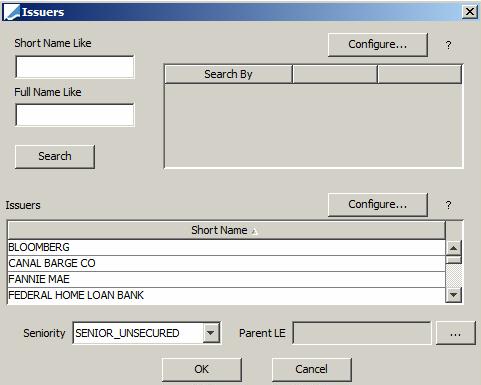481x385 pixels.
Task: Click the third blank column header in the search table
Action: pyautogui.click(x=420, y=74)
